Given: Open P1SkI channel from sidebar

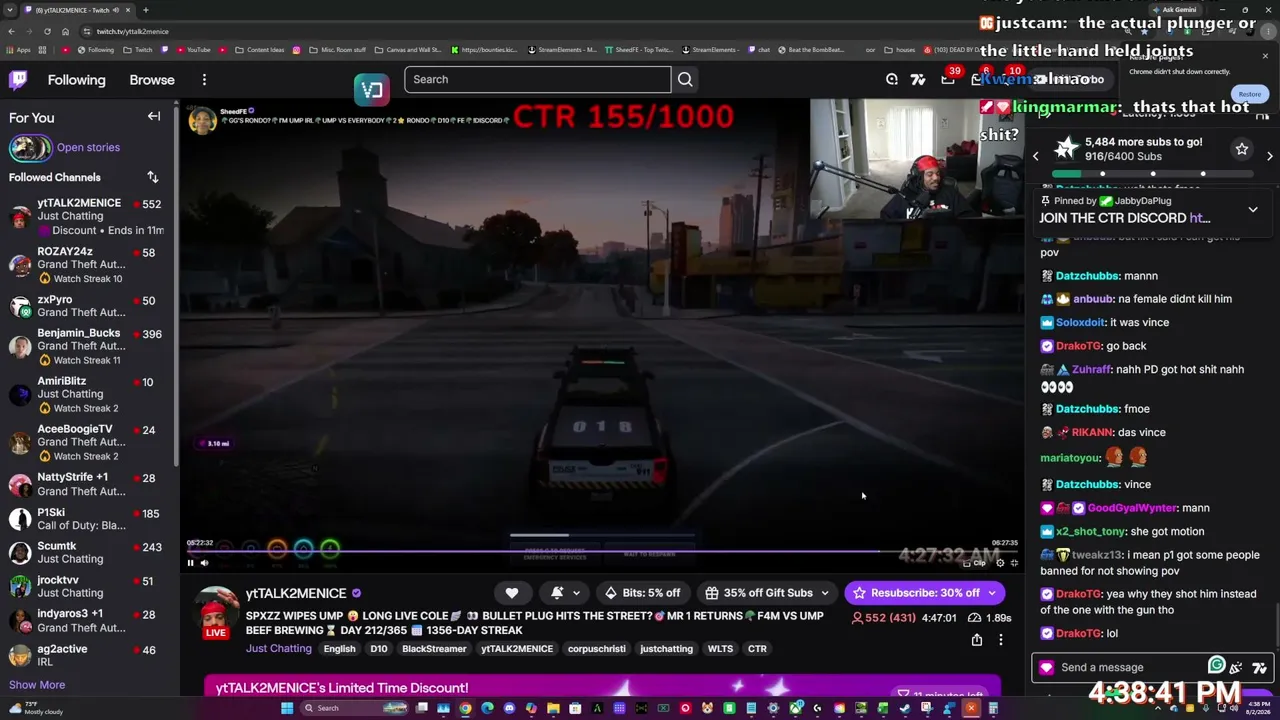Looking at the screenshot, I should tap(88, 519).
